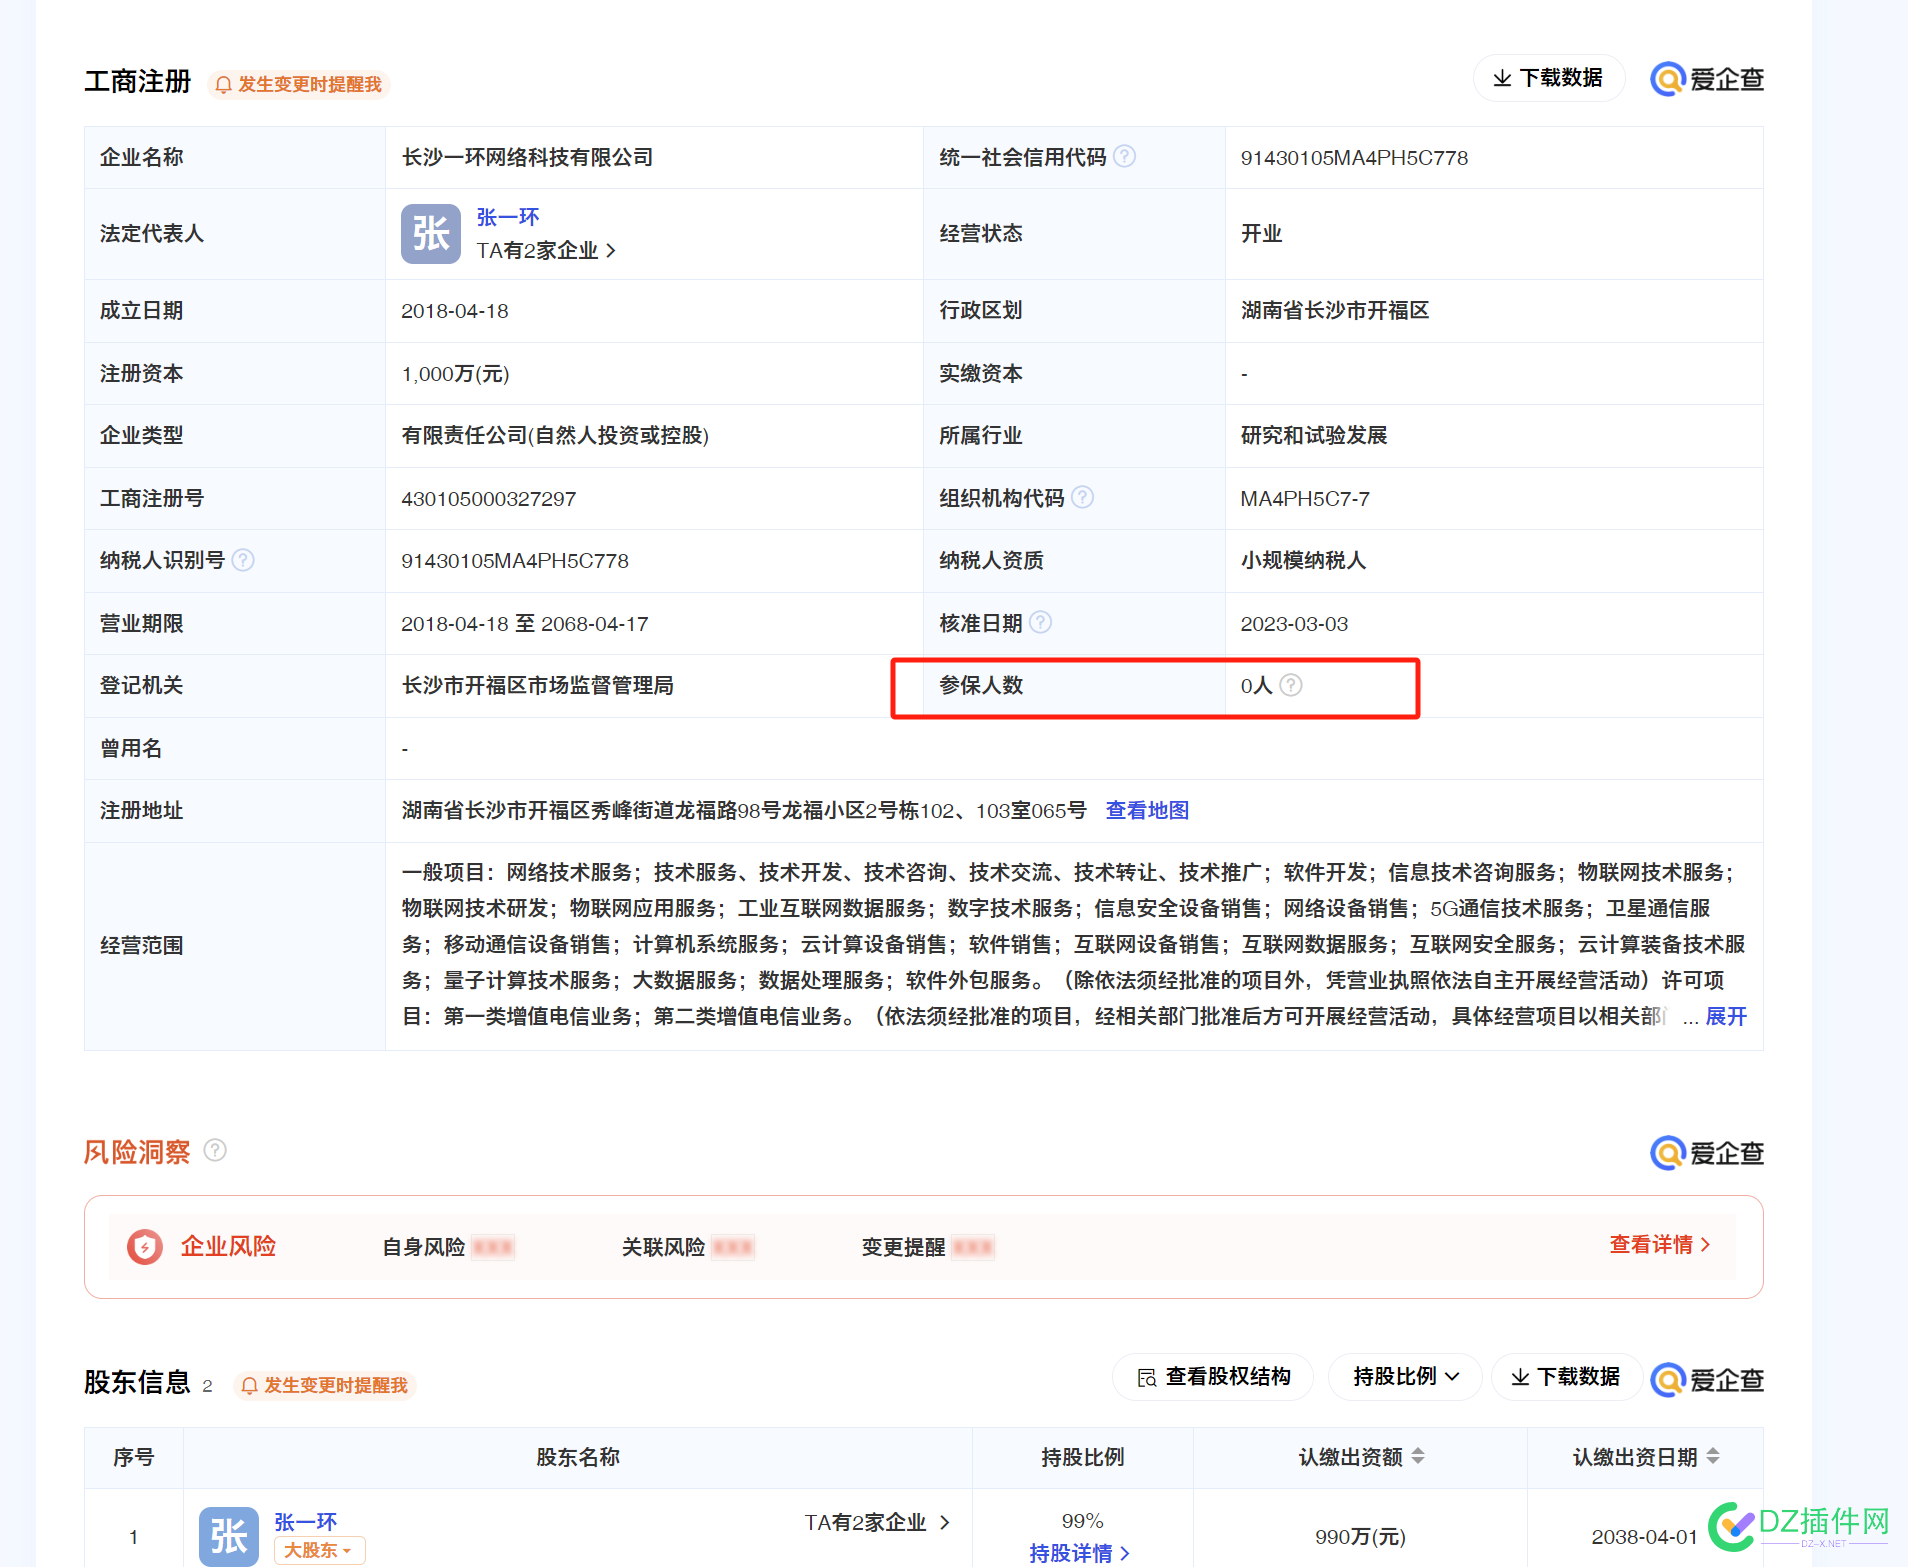Click 成立日期 value 2018-04-18
The width and height of the screenshot is (1908, 1567).
coord(455,311)
